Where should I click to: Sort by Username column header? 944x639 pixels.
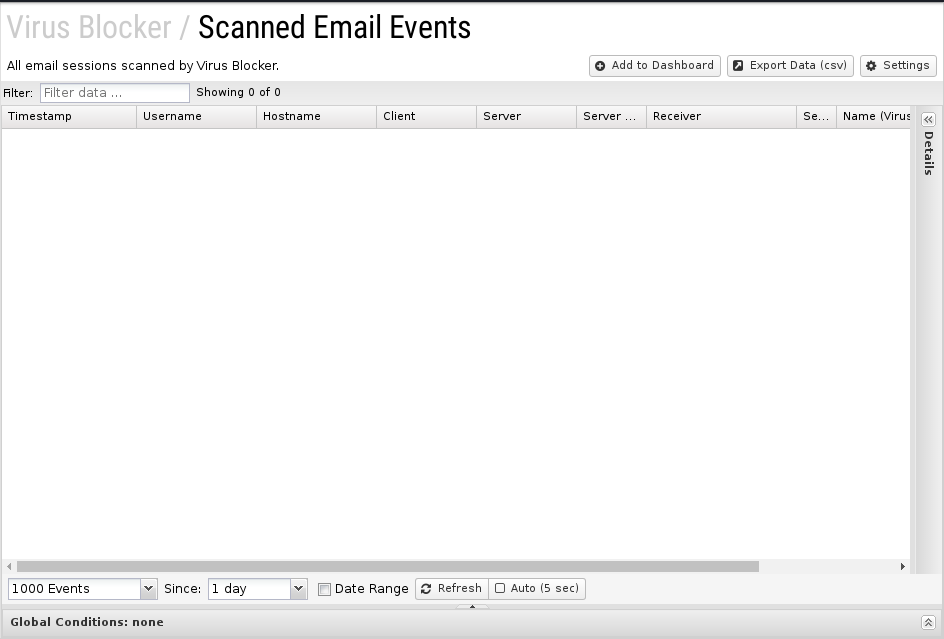(x=196, y=116)
